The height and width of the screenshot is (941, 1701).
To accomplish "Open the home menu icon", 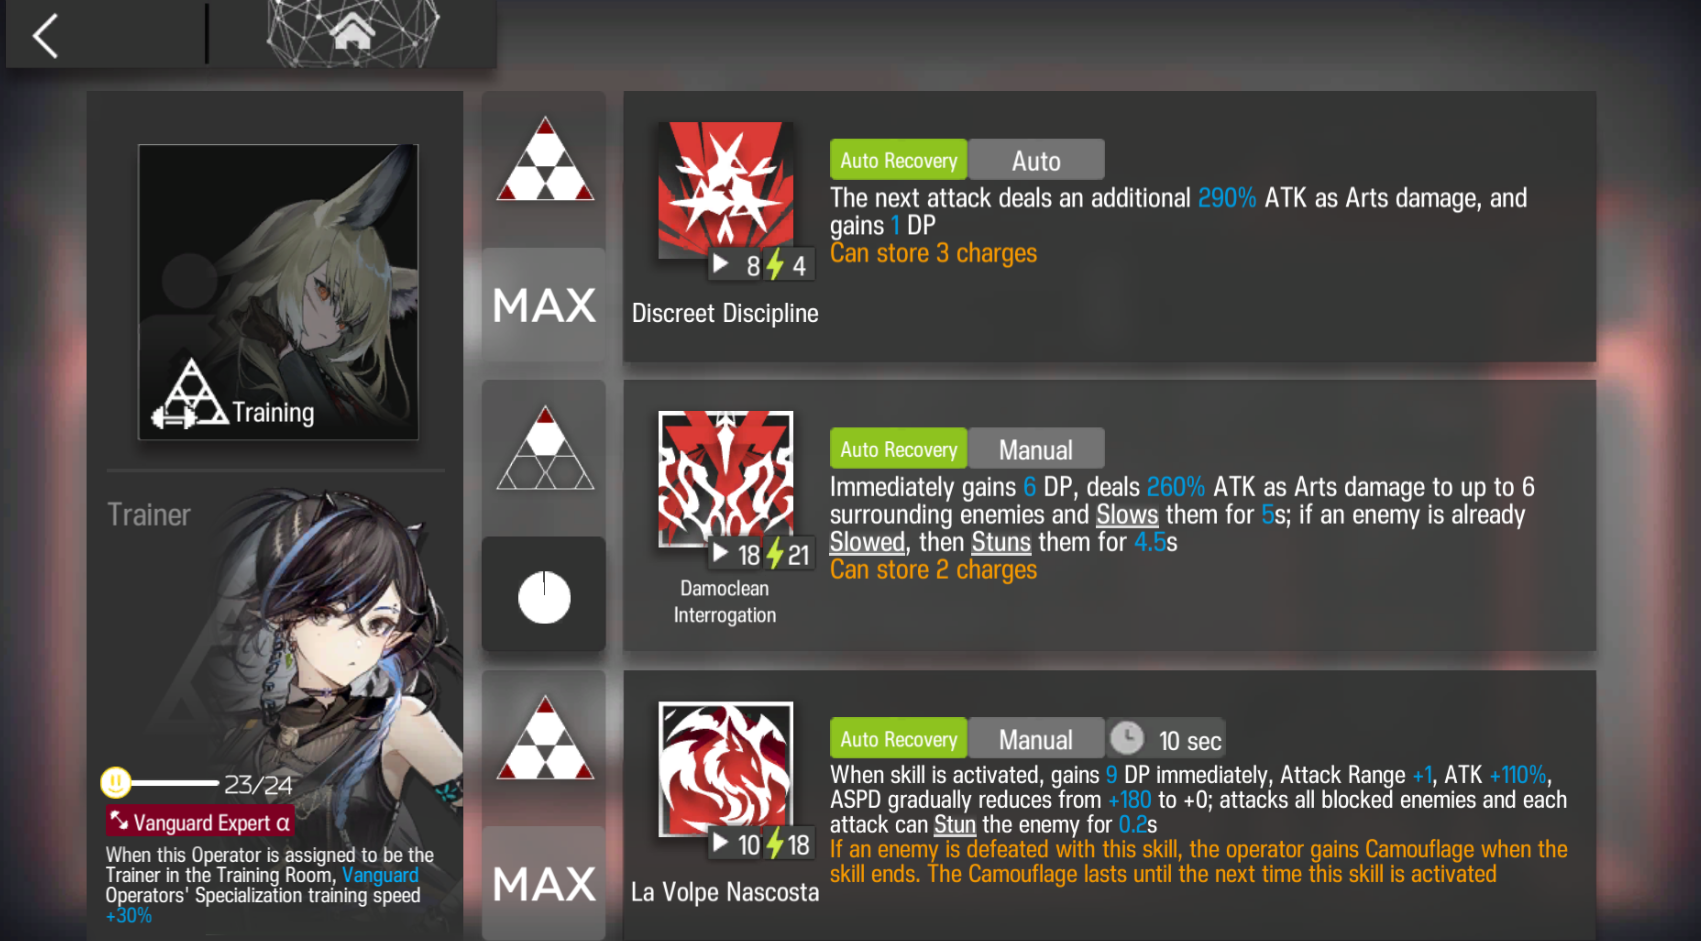I will (x=352, y=32).
